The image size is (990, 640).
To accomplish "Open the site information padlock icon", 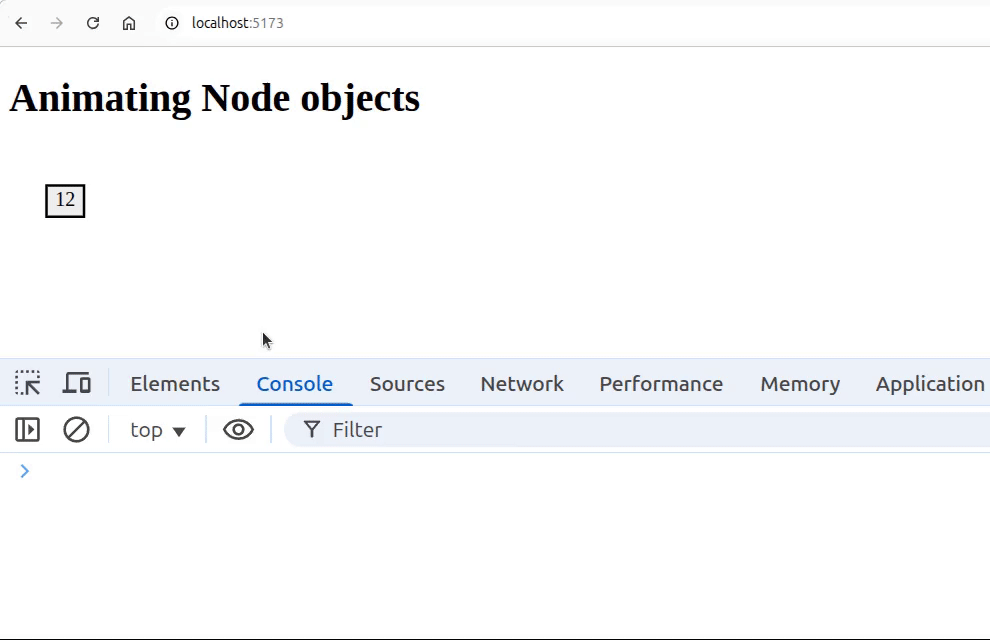I will (x=173, y=22).
